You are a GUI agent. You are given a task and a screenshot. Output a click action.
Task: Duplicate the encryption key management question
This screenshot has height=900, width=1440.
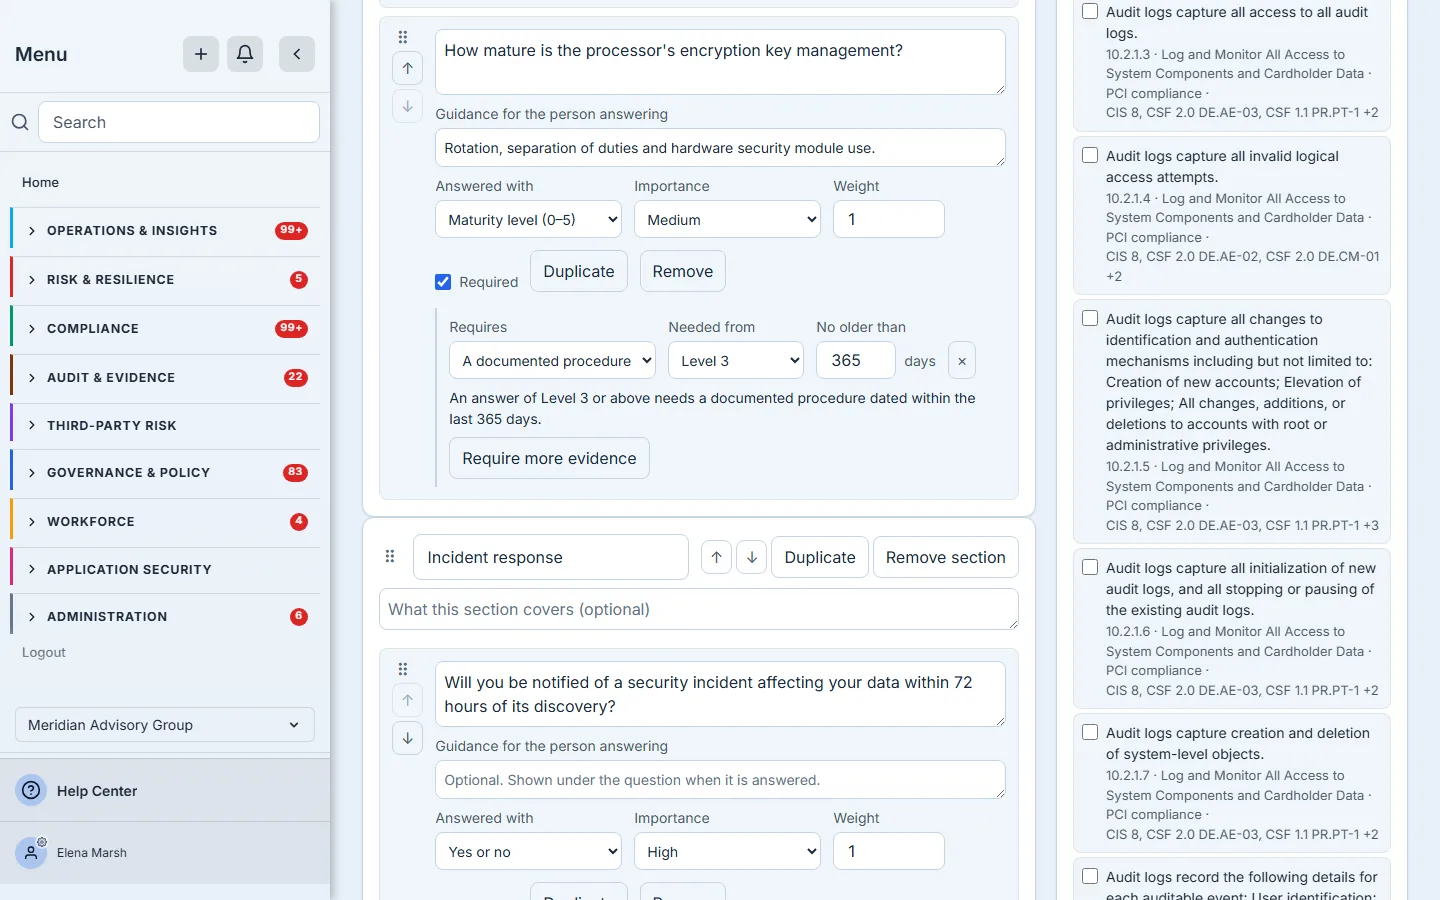579,271
